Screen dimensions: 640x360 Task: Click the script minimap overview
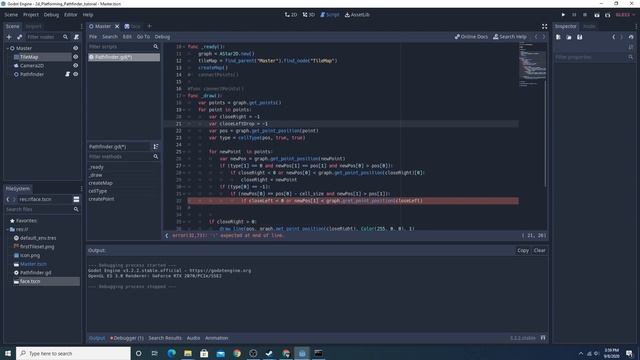tap(533, 65)
